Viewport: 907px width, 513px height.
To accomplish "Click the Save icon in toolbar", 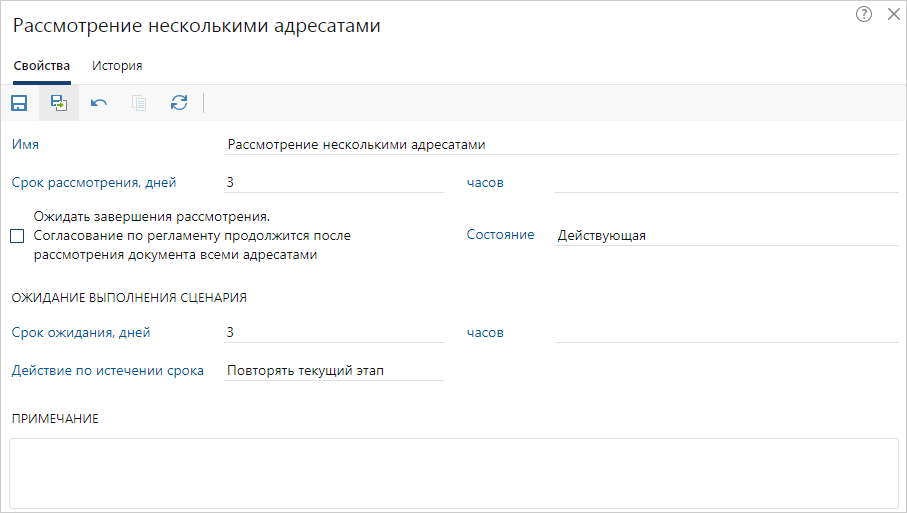I will (19, 103).
